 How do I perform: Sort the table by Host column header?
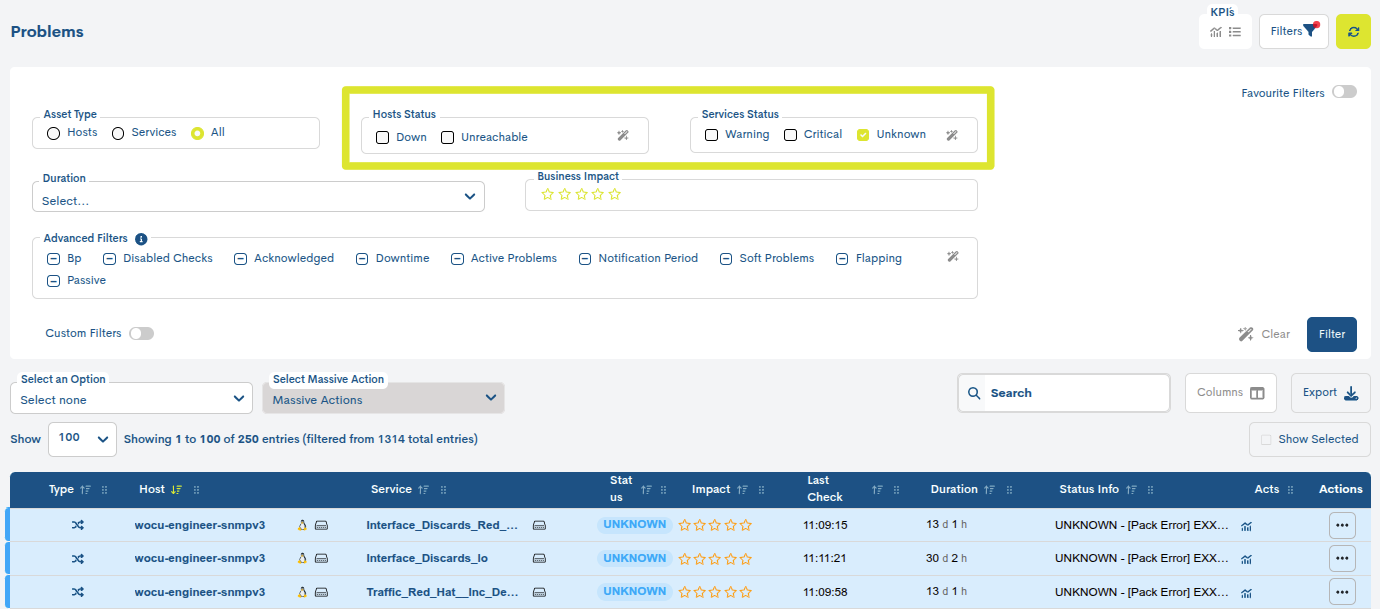152,489
